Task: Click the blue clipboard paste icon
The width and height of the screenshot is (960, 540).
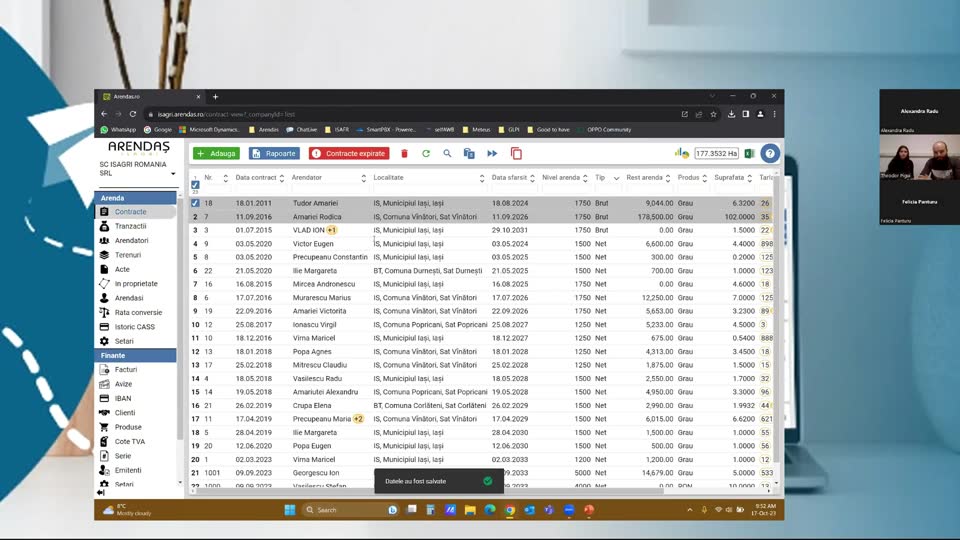Action: pyautogui.click(x=469, y=154)
